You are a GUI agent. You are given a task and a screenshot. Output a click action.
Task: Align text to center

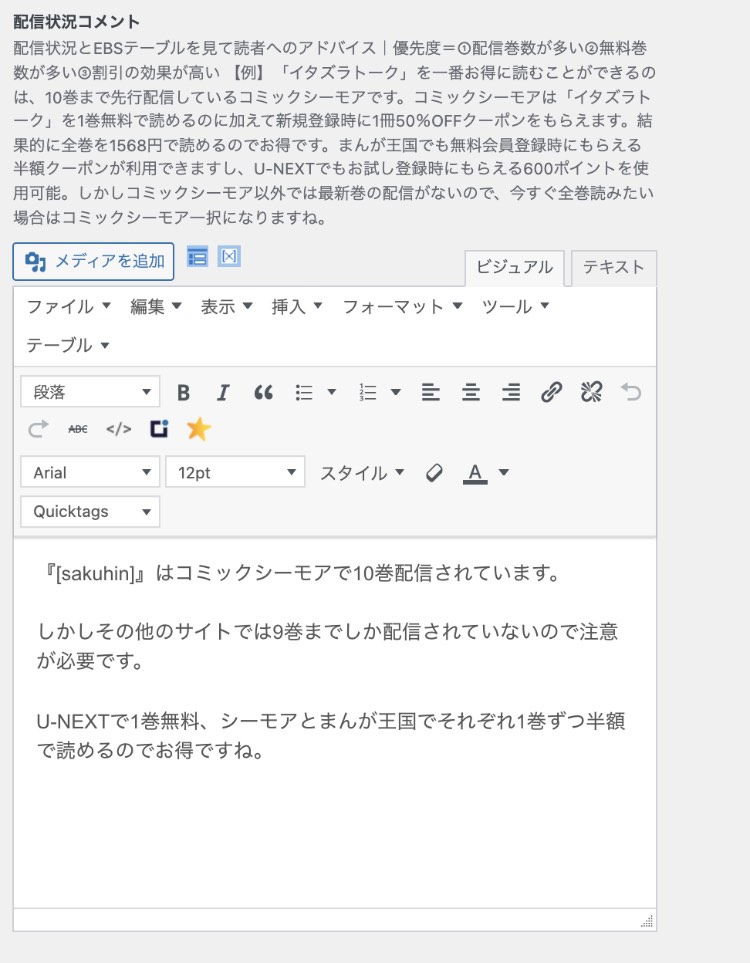(x=471, y=393)
